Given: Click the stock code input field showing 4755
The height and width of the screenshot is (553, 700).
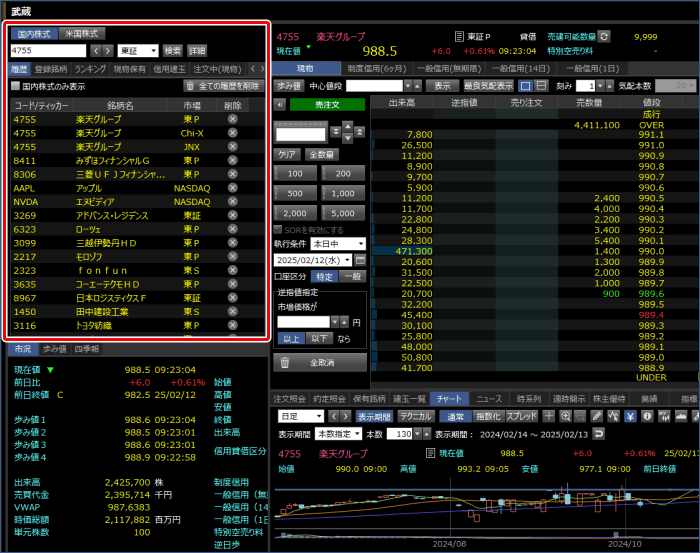Looking at the screenshot, I should pyautogui.click(x=48, y=50).
